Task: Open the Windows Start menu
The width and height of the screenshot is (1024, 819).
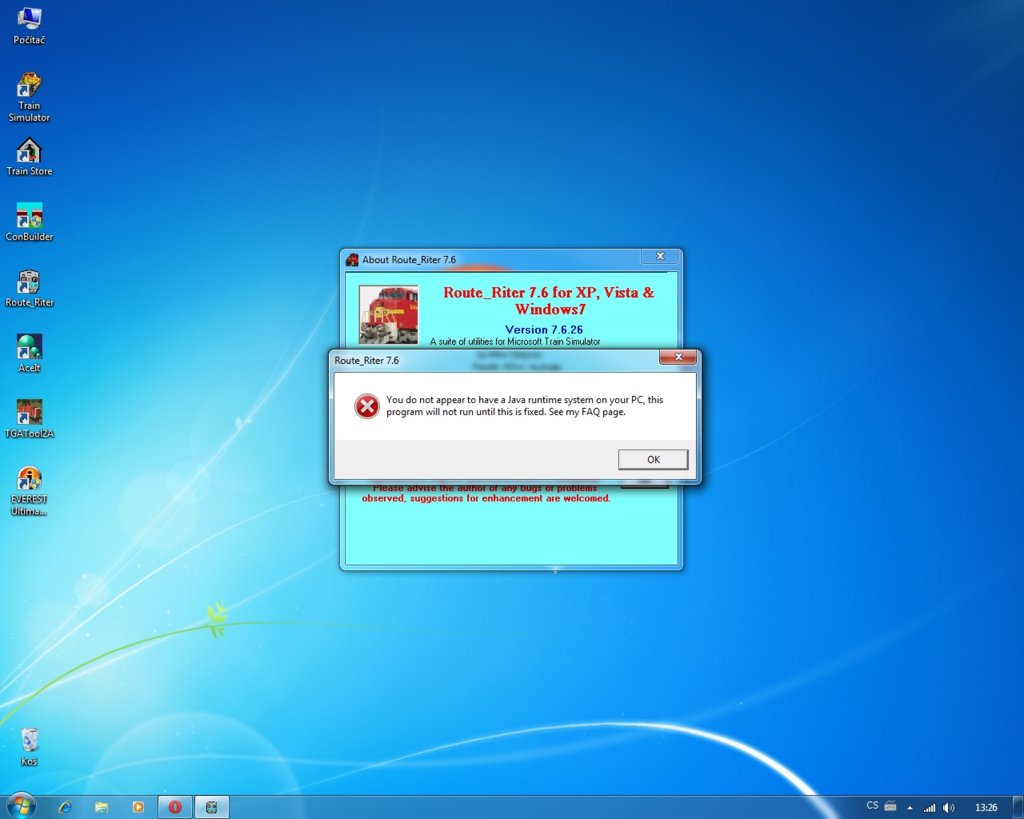Action: click(x=20, y=805)
